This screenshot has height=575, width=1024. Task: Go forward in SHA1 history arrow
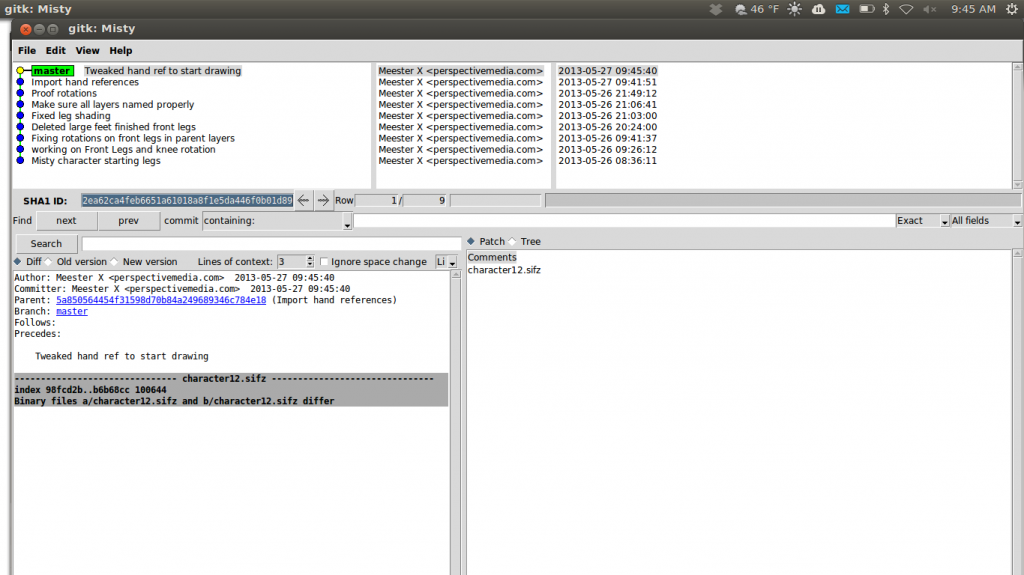[x=323, y=201]
